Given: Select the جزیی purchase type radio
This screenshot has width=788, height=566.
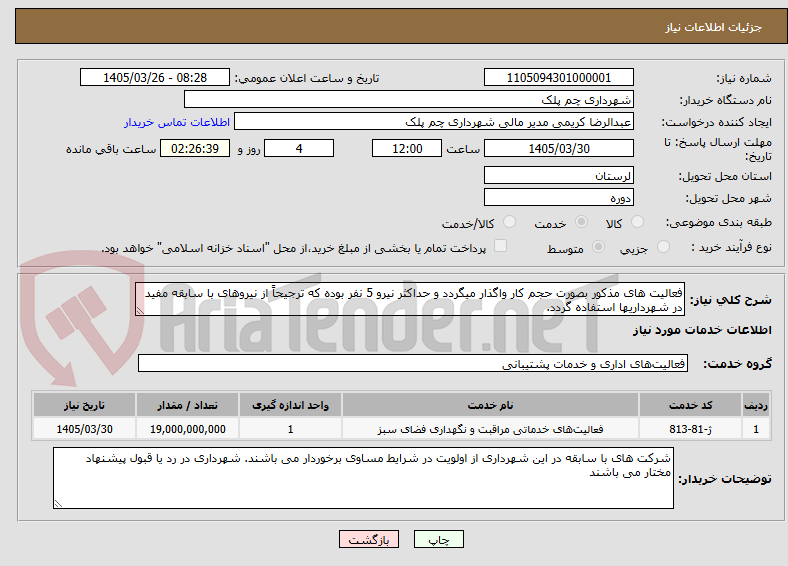Looking at the screenshot, I should point(663,246).
